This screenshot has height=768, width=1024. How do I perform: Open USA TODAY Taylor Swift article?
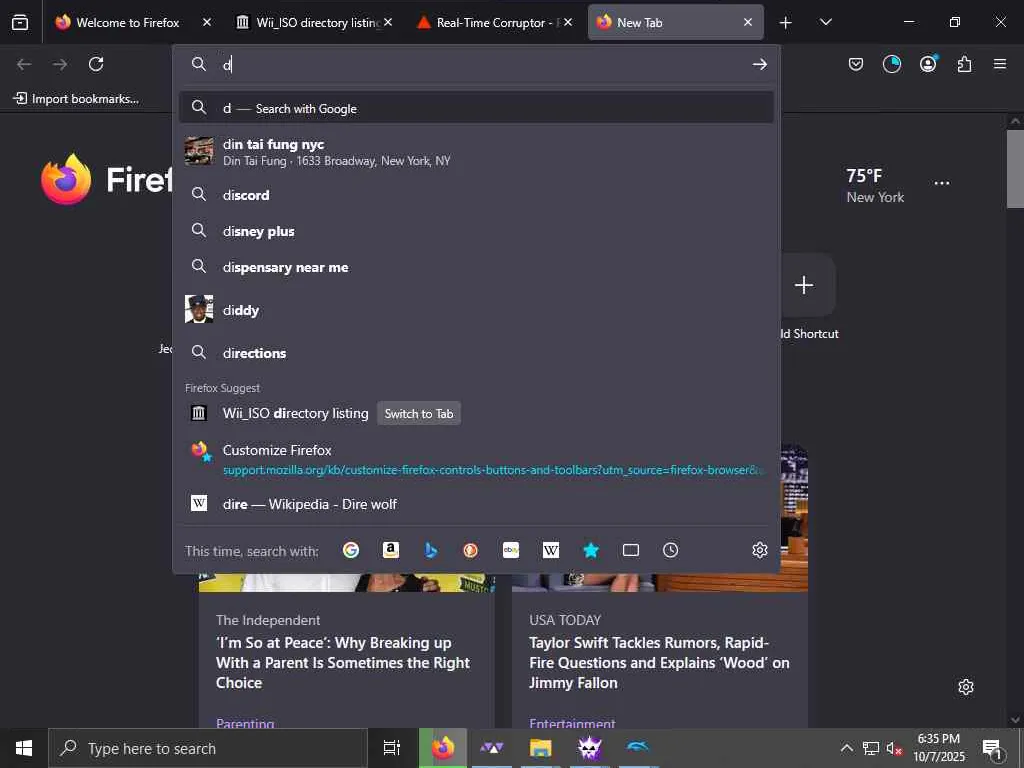click(659, 662)
